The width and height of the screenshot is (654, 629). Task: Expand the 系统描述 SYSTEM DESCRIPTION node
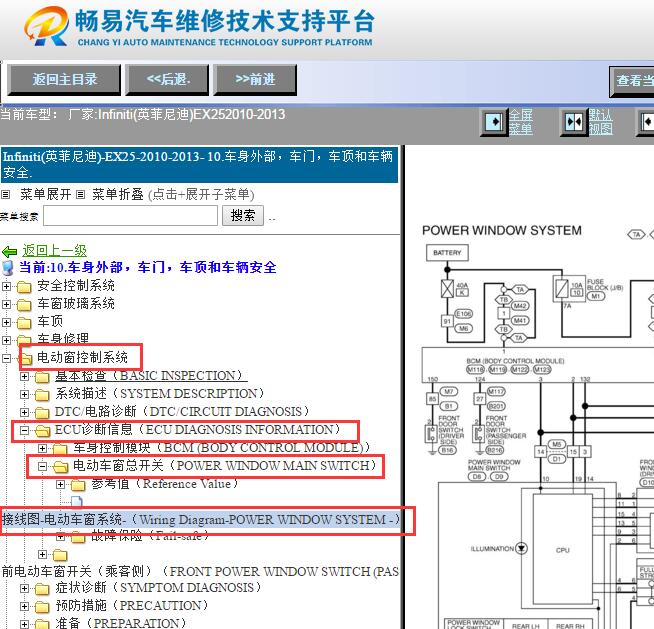(25, 395)
